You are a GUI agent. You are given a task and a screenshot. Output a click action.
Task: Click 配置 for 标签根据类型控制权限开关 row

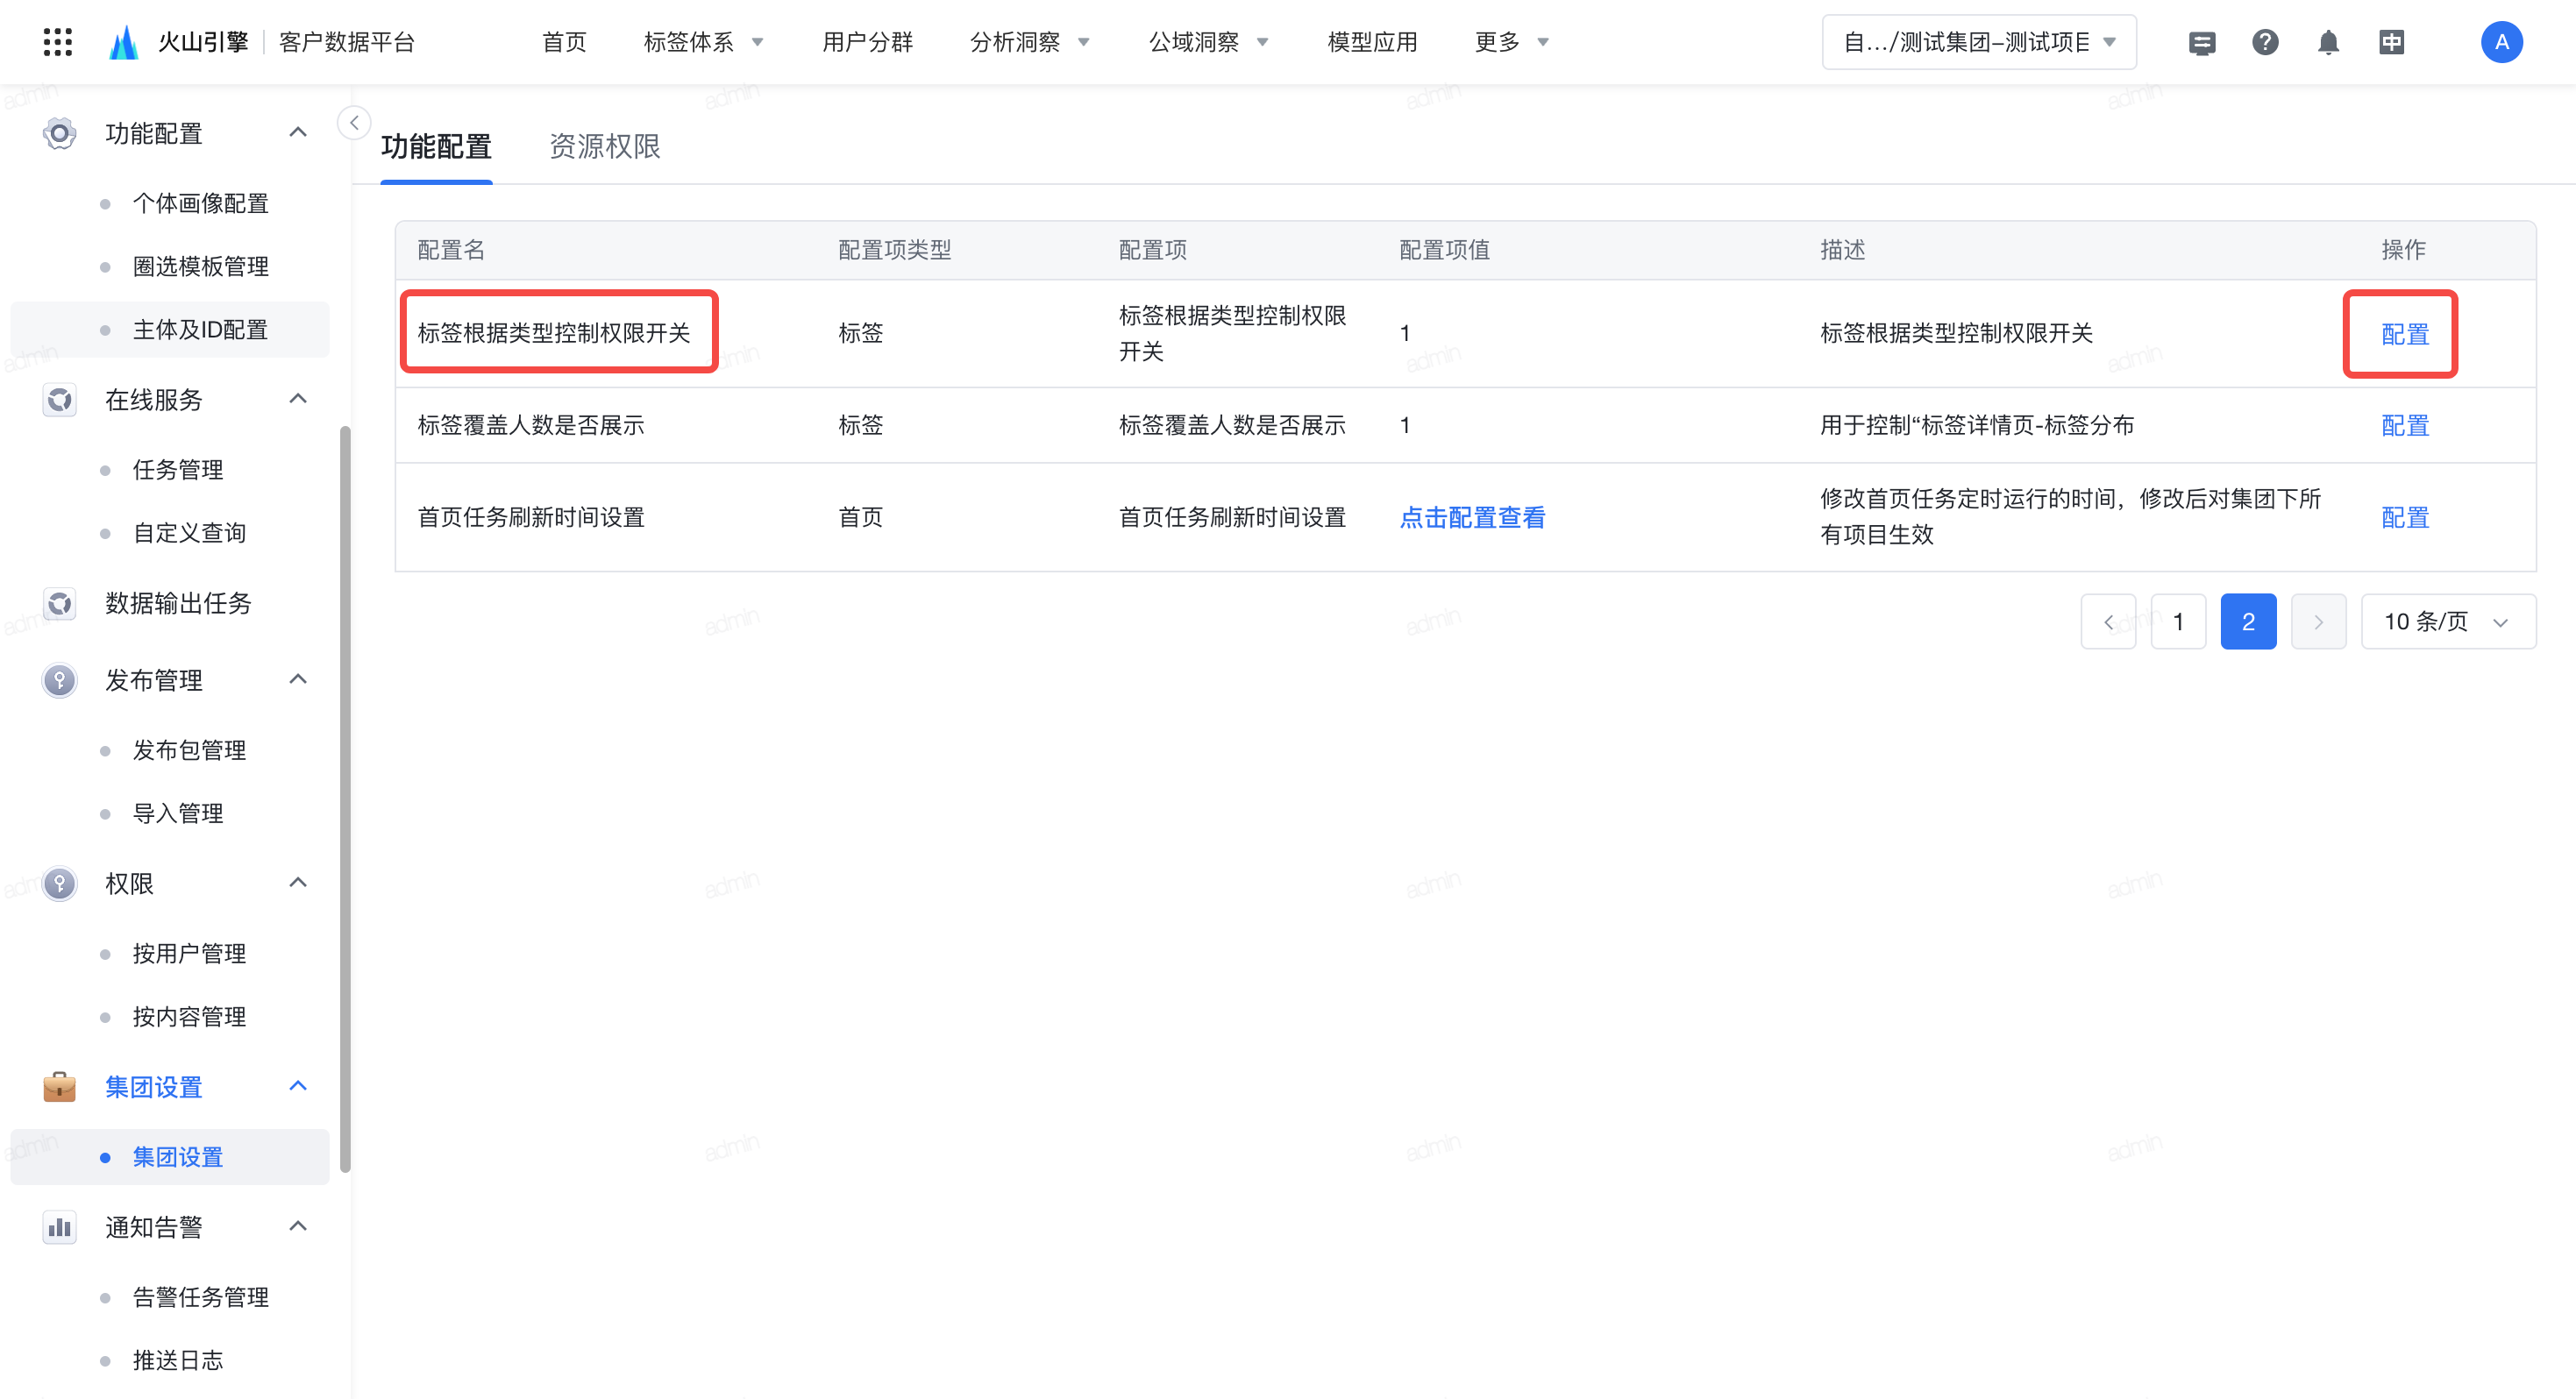click(2404, 333)
